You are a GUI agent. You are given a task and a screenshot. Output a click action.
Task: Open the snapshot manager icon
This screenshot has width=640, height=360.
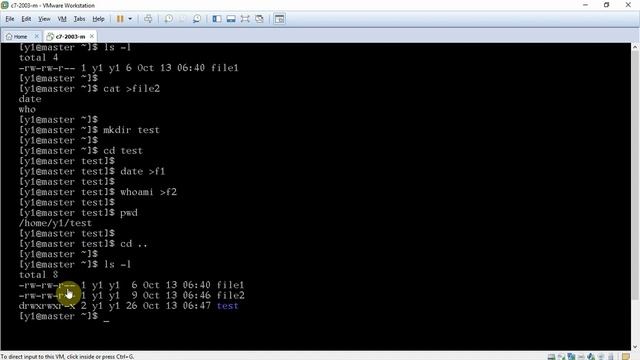tap(197, 19)
